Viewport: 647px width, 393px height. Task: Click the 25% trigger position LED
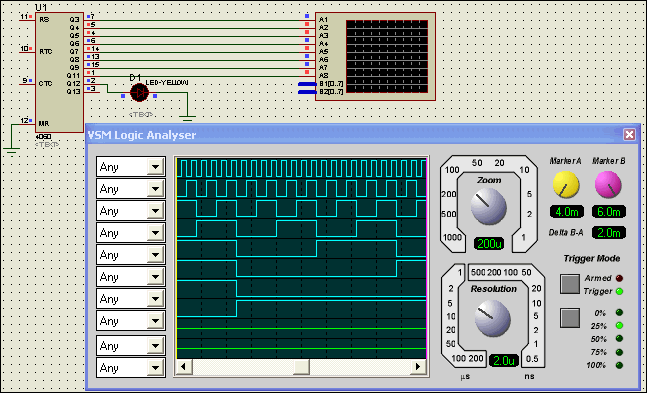[619, 326]
